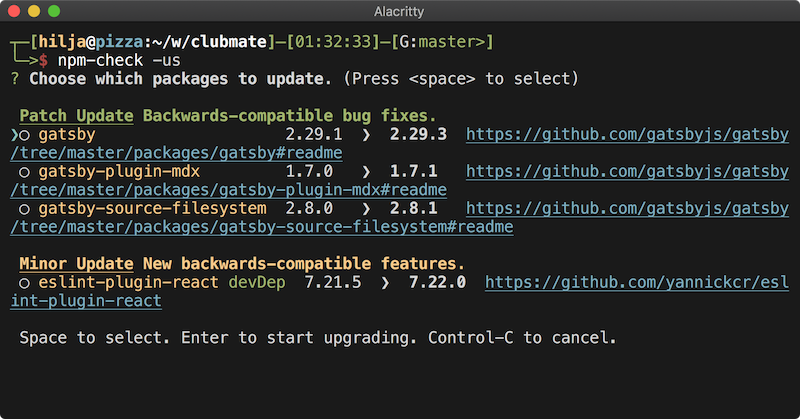
Task: Click the 'Choose which packages to update.' prompt
Action: 180,79
